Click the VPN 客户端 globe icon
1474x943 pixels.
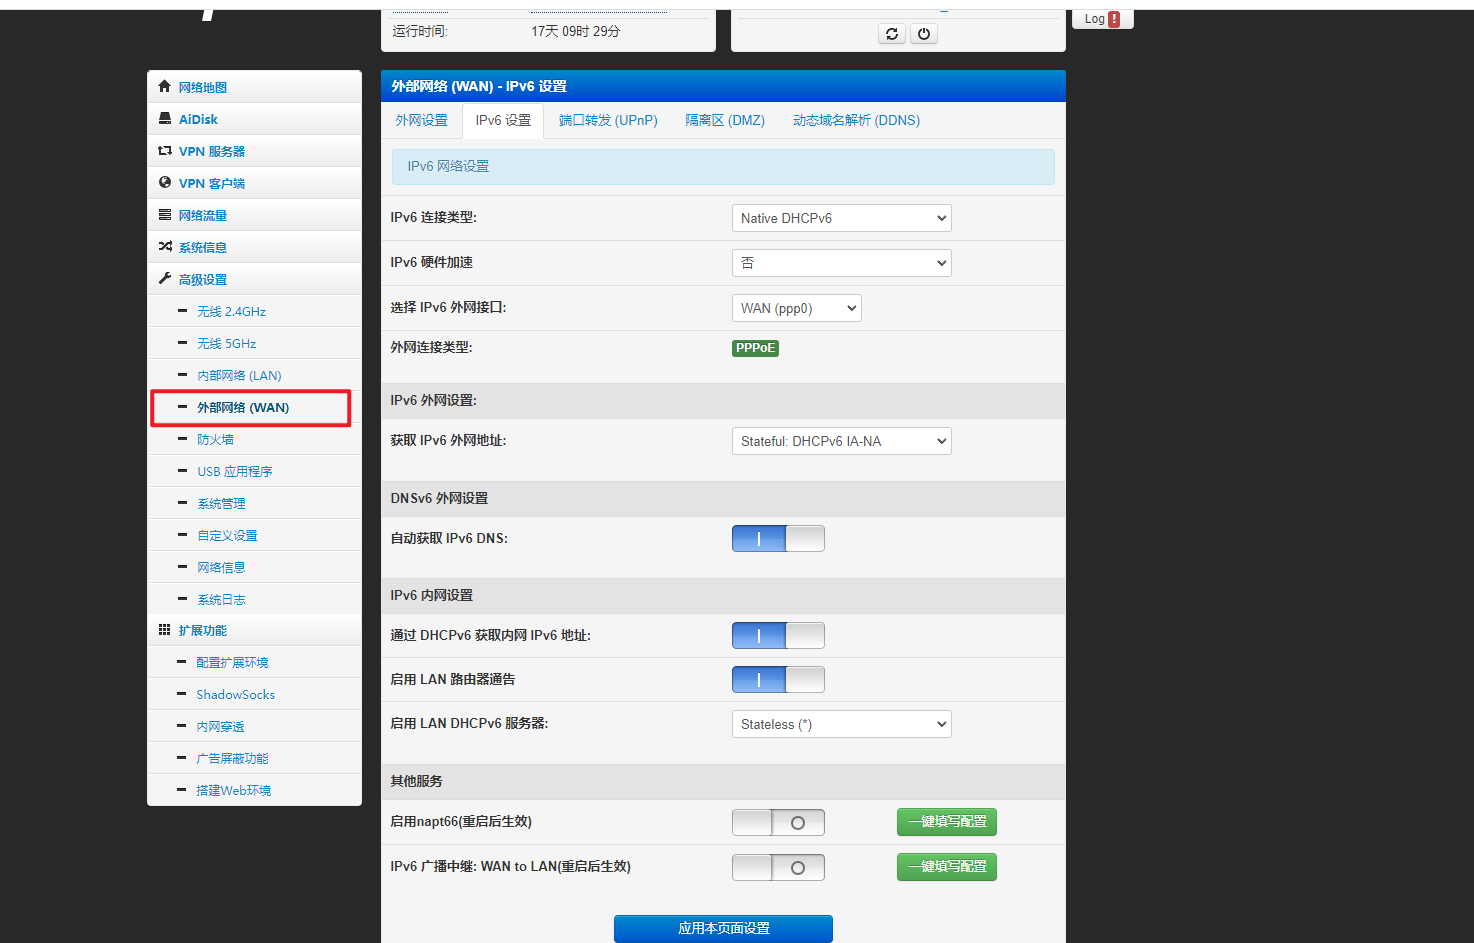tap(165, 182)
